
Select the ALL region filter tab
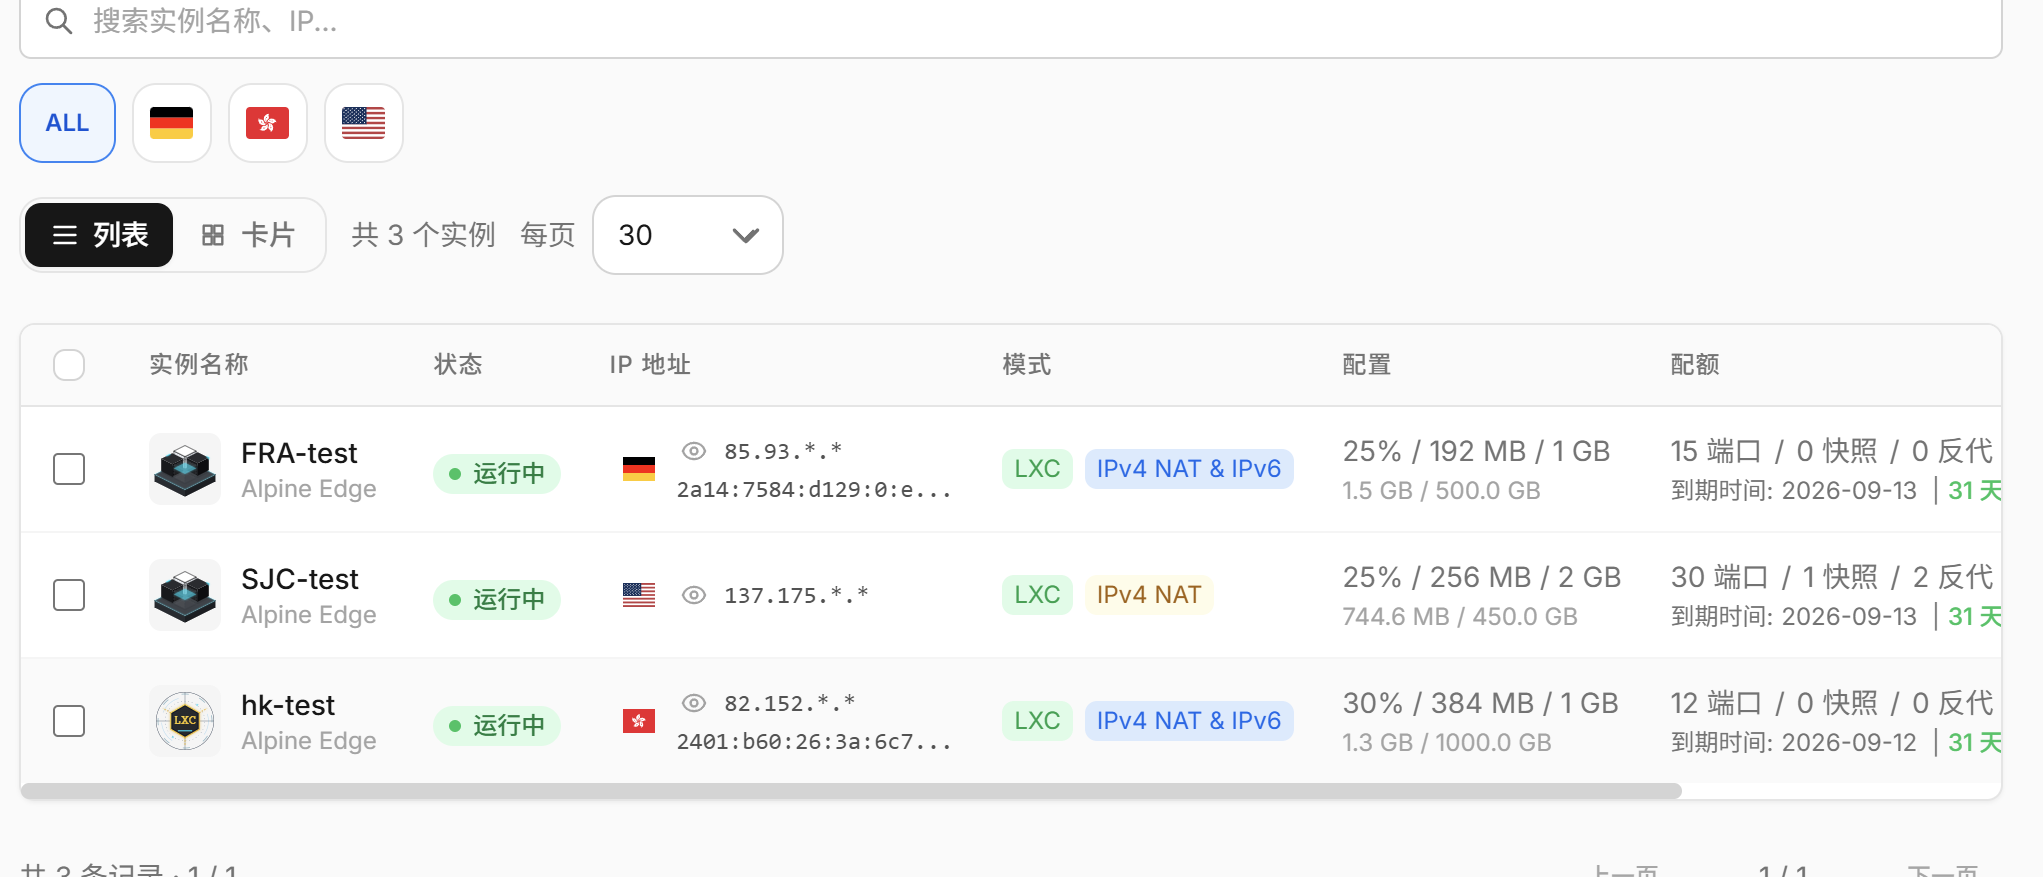pyautogui.click(x=68, y=123)
